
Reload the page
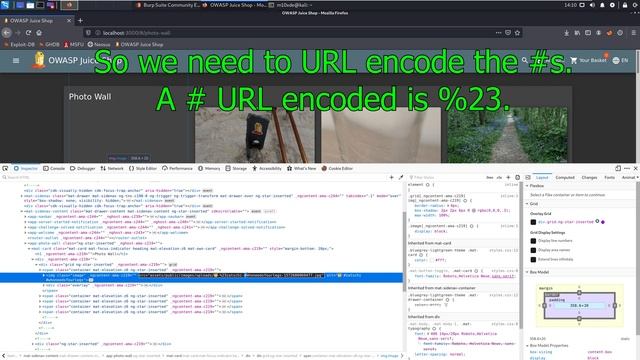tap(28, 33)
